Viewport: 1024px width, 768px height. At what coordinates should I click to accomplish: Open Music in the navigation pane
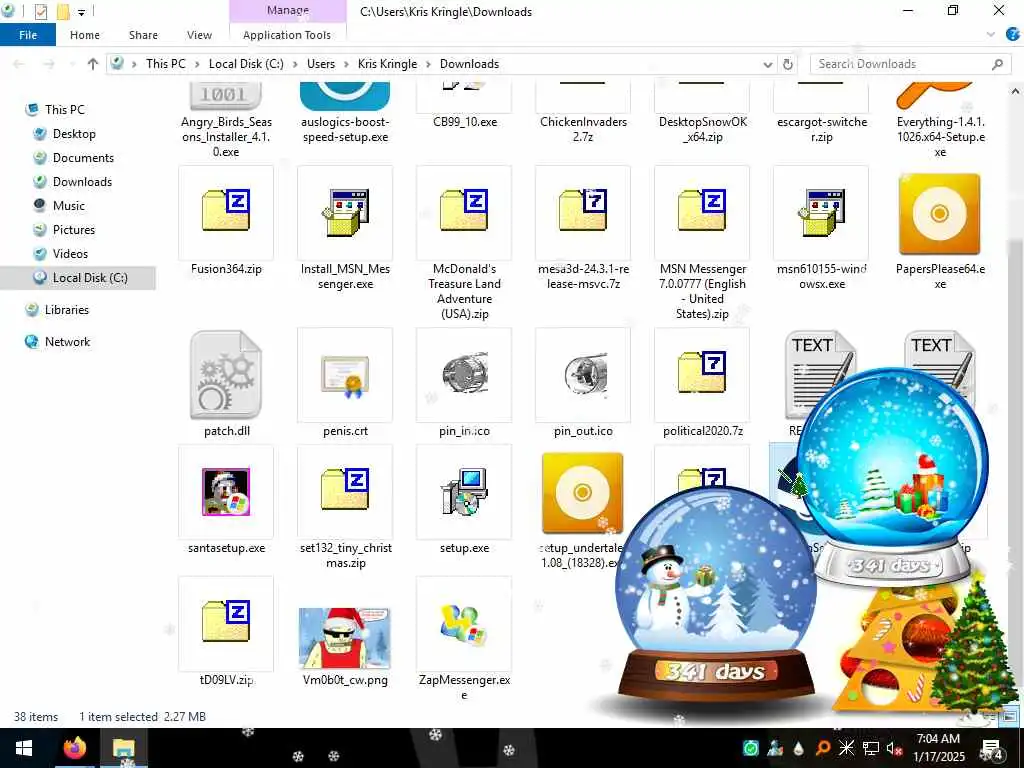[x=69, y=206]
